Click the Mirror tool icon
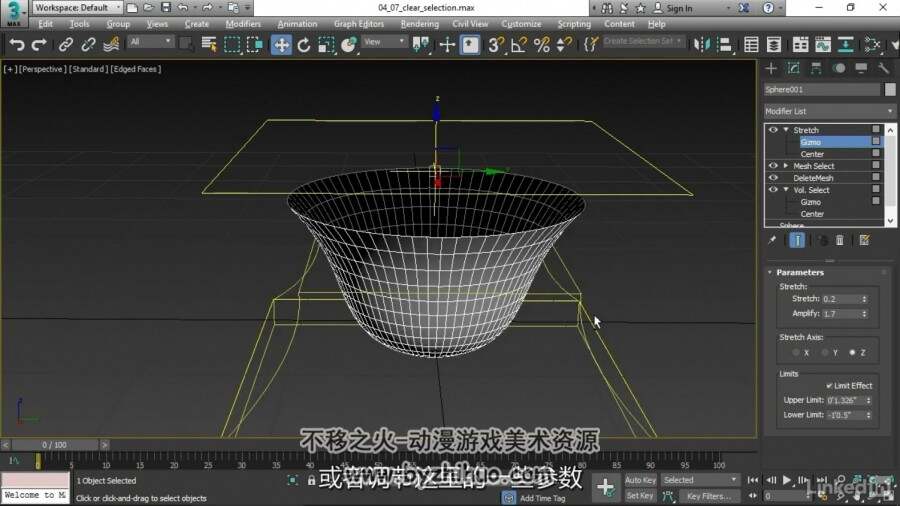The image size is (900, 506). [701, 45]
